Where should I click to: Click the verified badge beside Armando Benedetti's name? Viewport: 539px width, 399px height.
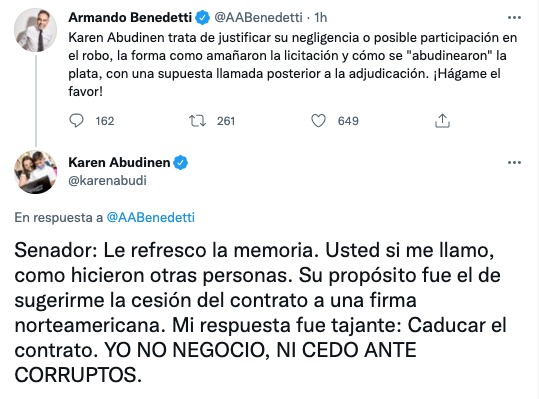(x=202, y=18)
